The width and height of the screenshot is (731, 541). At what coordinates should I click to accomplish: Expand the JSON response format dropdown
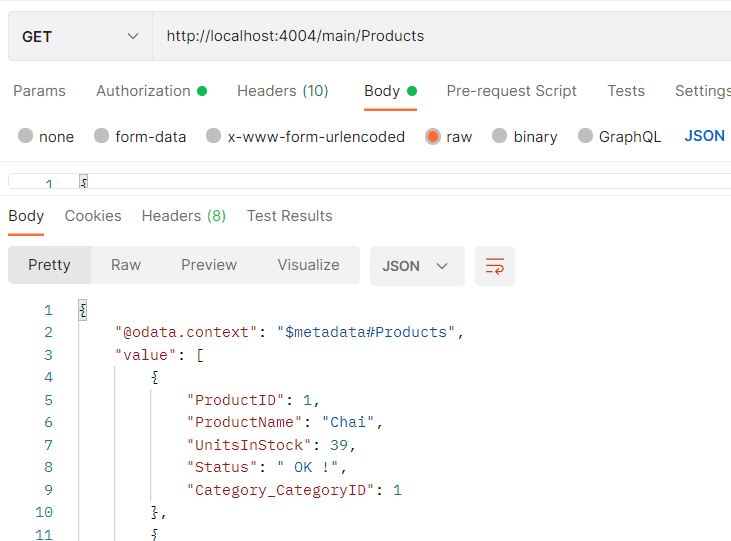click(x=416, y=266)
